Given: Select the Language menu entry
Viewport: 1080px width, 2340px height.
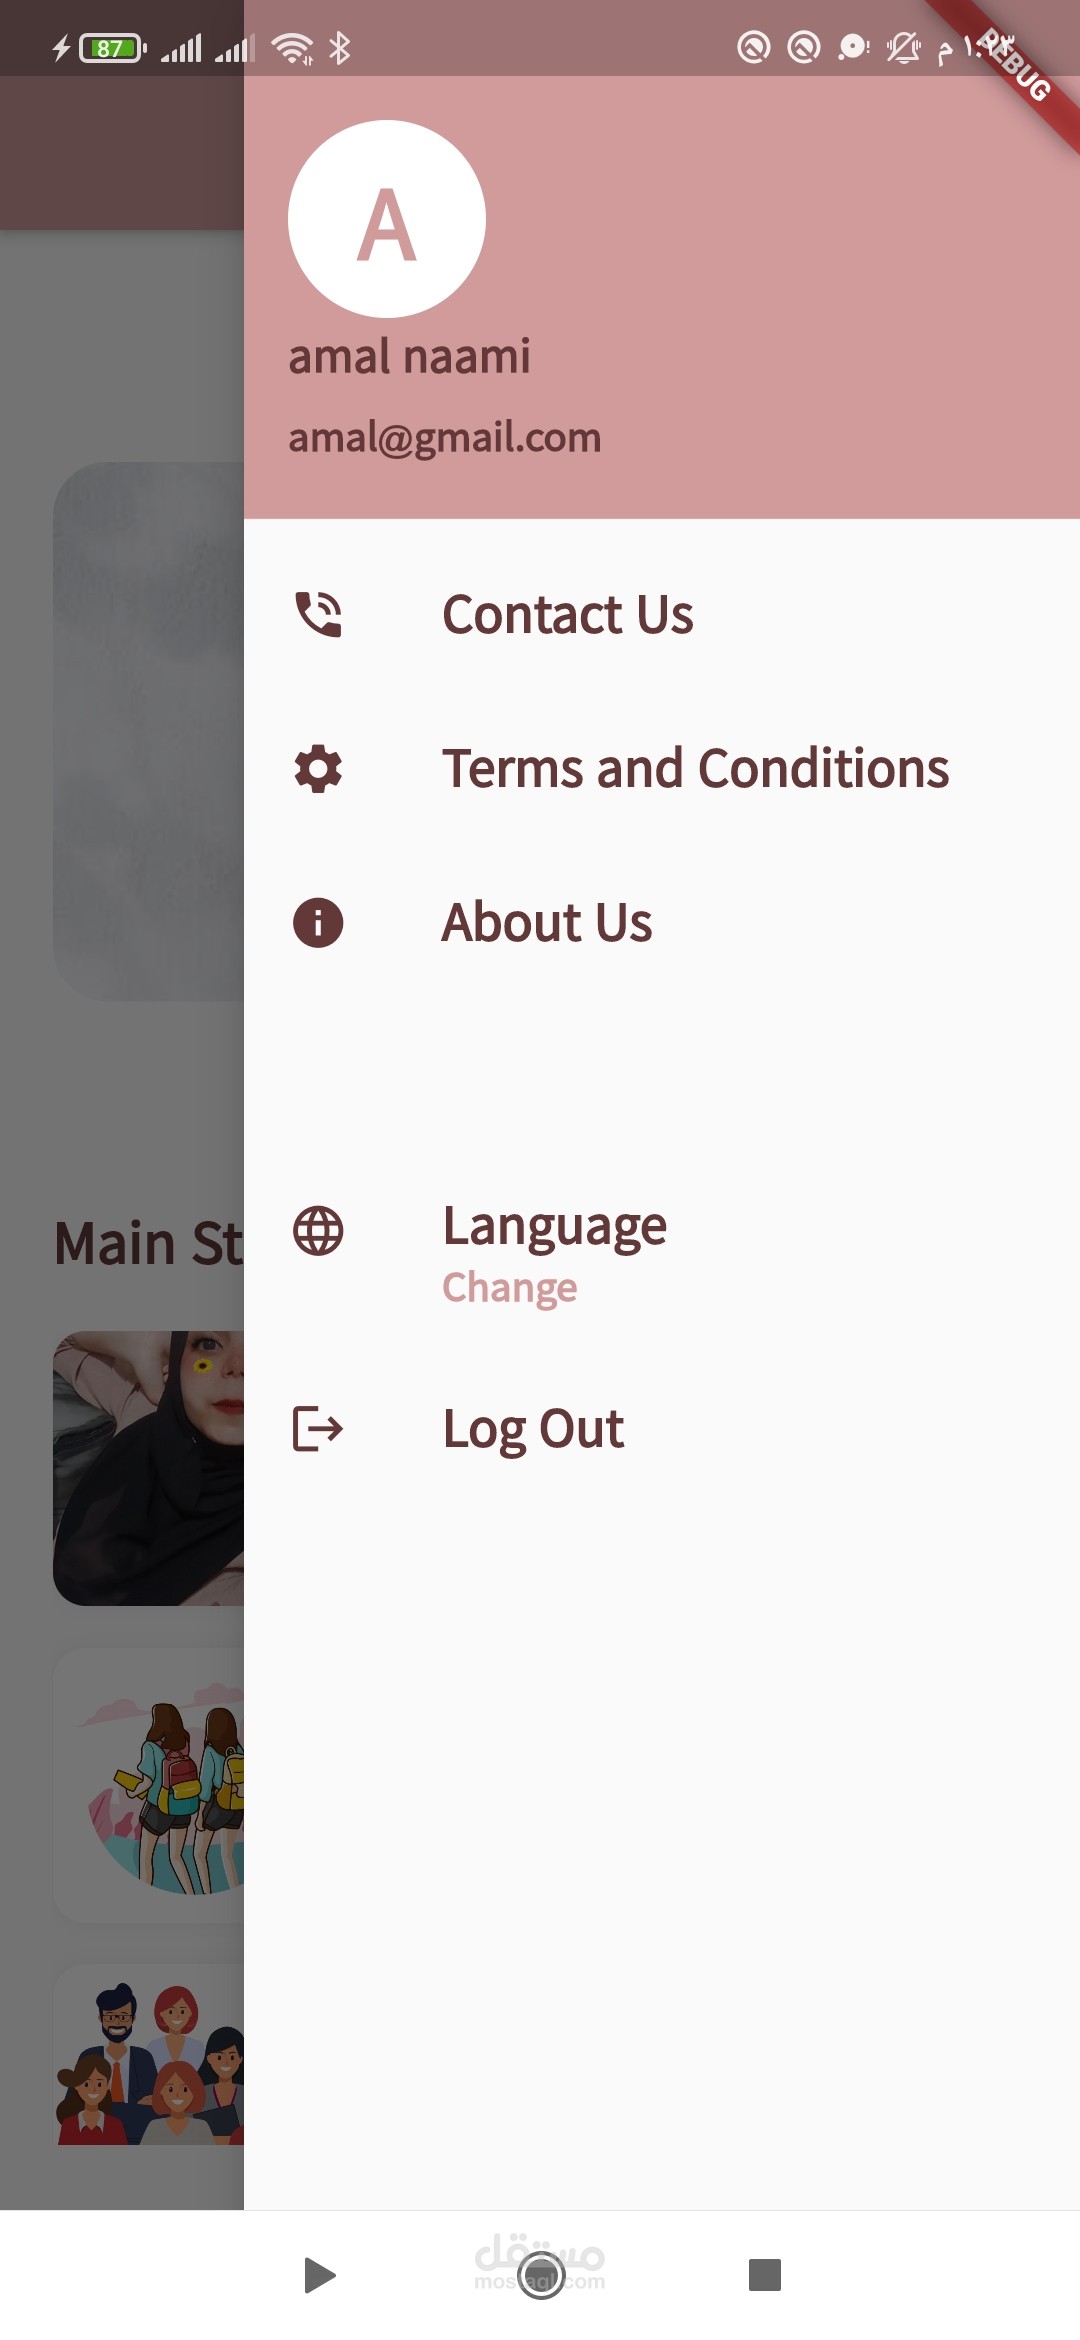Looking at the screenshot, I should click(x=554, y=1226).
